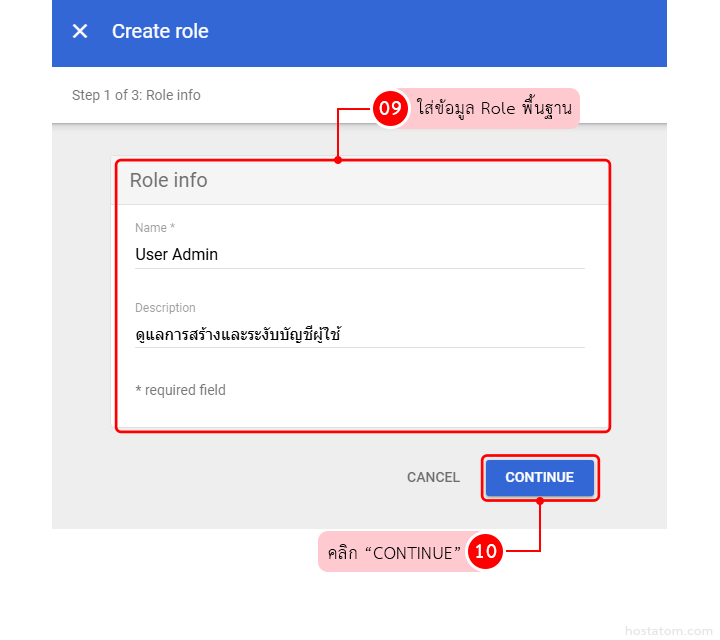Click the "Step 1 of 3: Role info" text
This screenshot has height=640, width=720.
point(136,95)
